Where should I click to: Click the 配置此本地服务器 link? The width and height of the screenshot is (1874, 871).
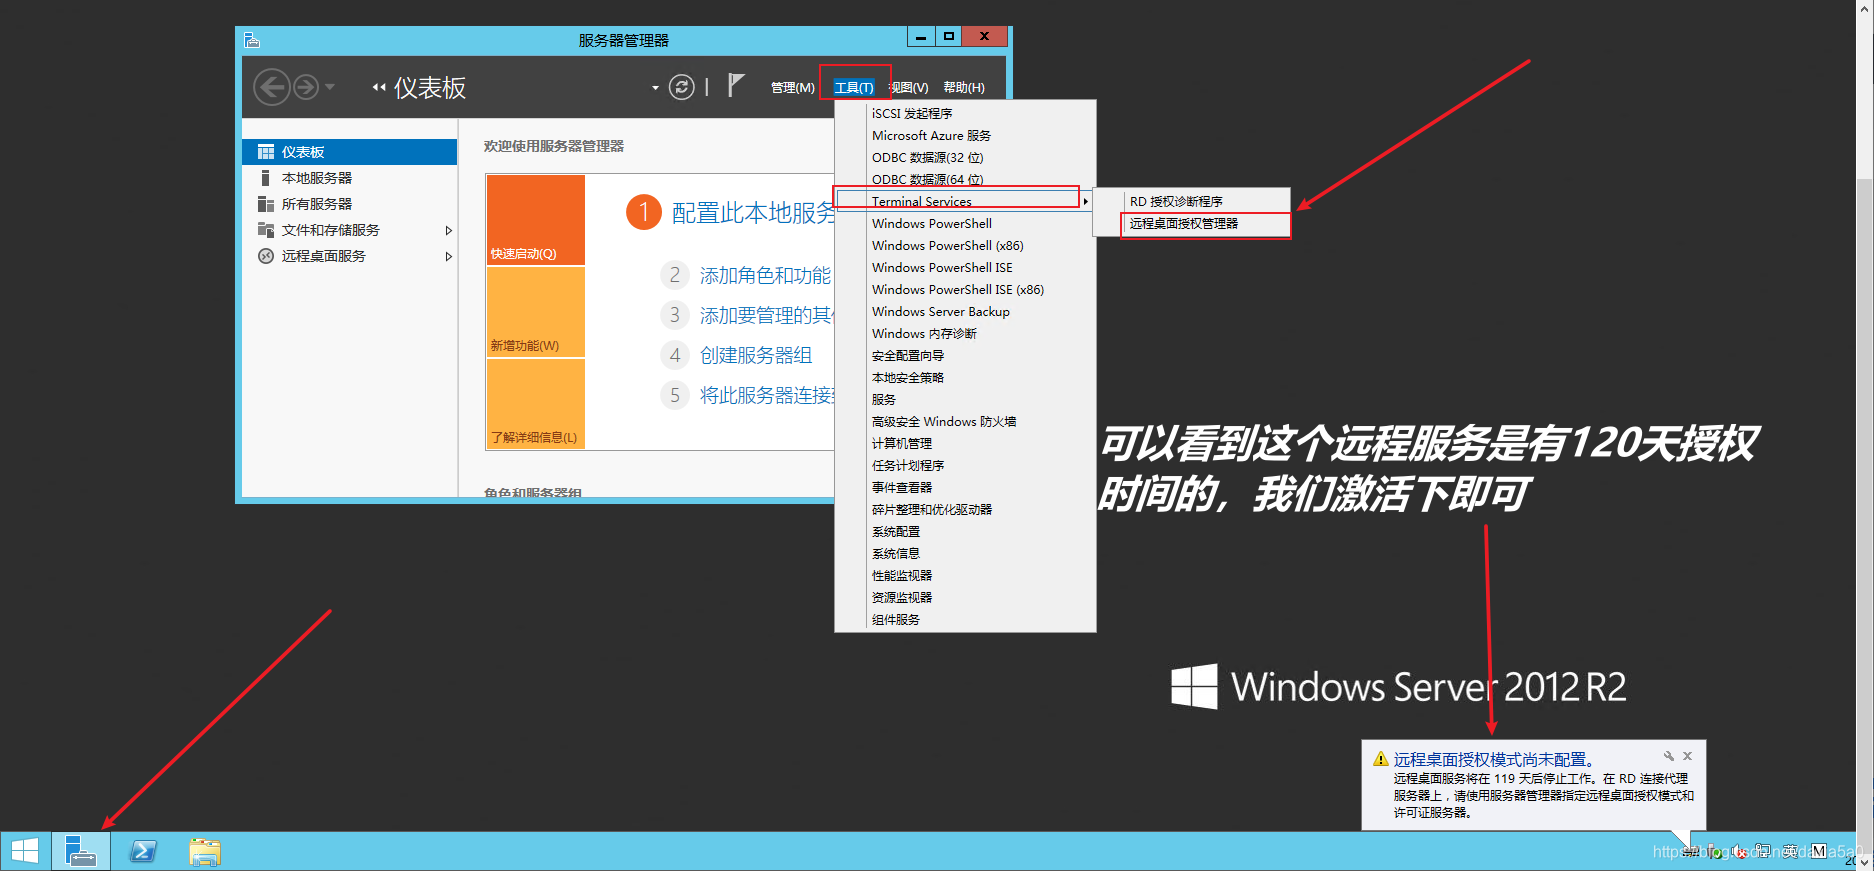click(753, 213)
